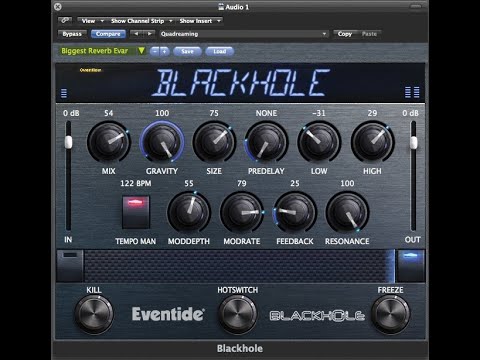Save the current preset
This screenshot has width=480, height=360.
[x=187, y=51]
